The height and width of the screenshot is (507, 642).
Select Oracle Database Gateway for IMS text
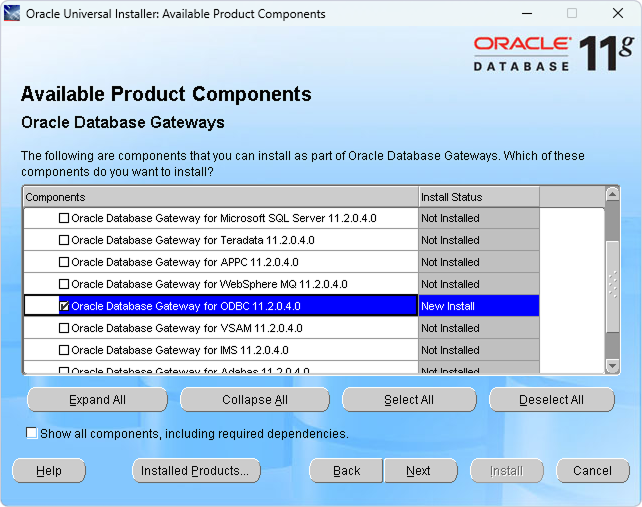(180, 350)
